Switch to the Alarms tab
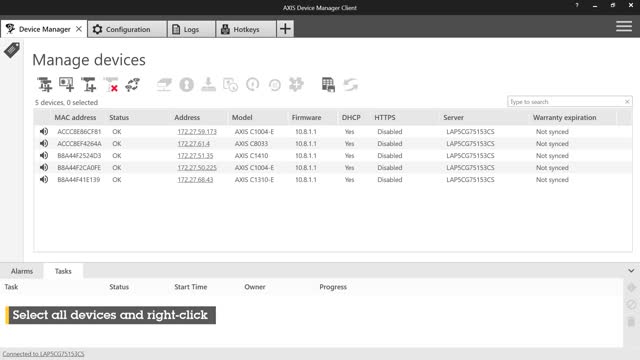The width and height of the screenshot is (640, 360). click(22, 271)
